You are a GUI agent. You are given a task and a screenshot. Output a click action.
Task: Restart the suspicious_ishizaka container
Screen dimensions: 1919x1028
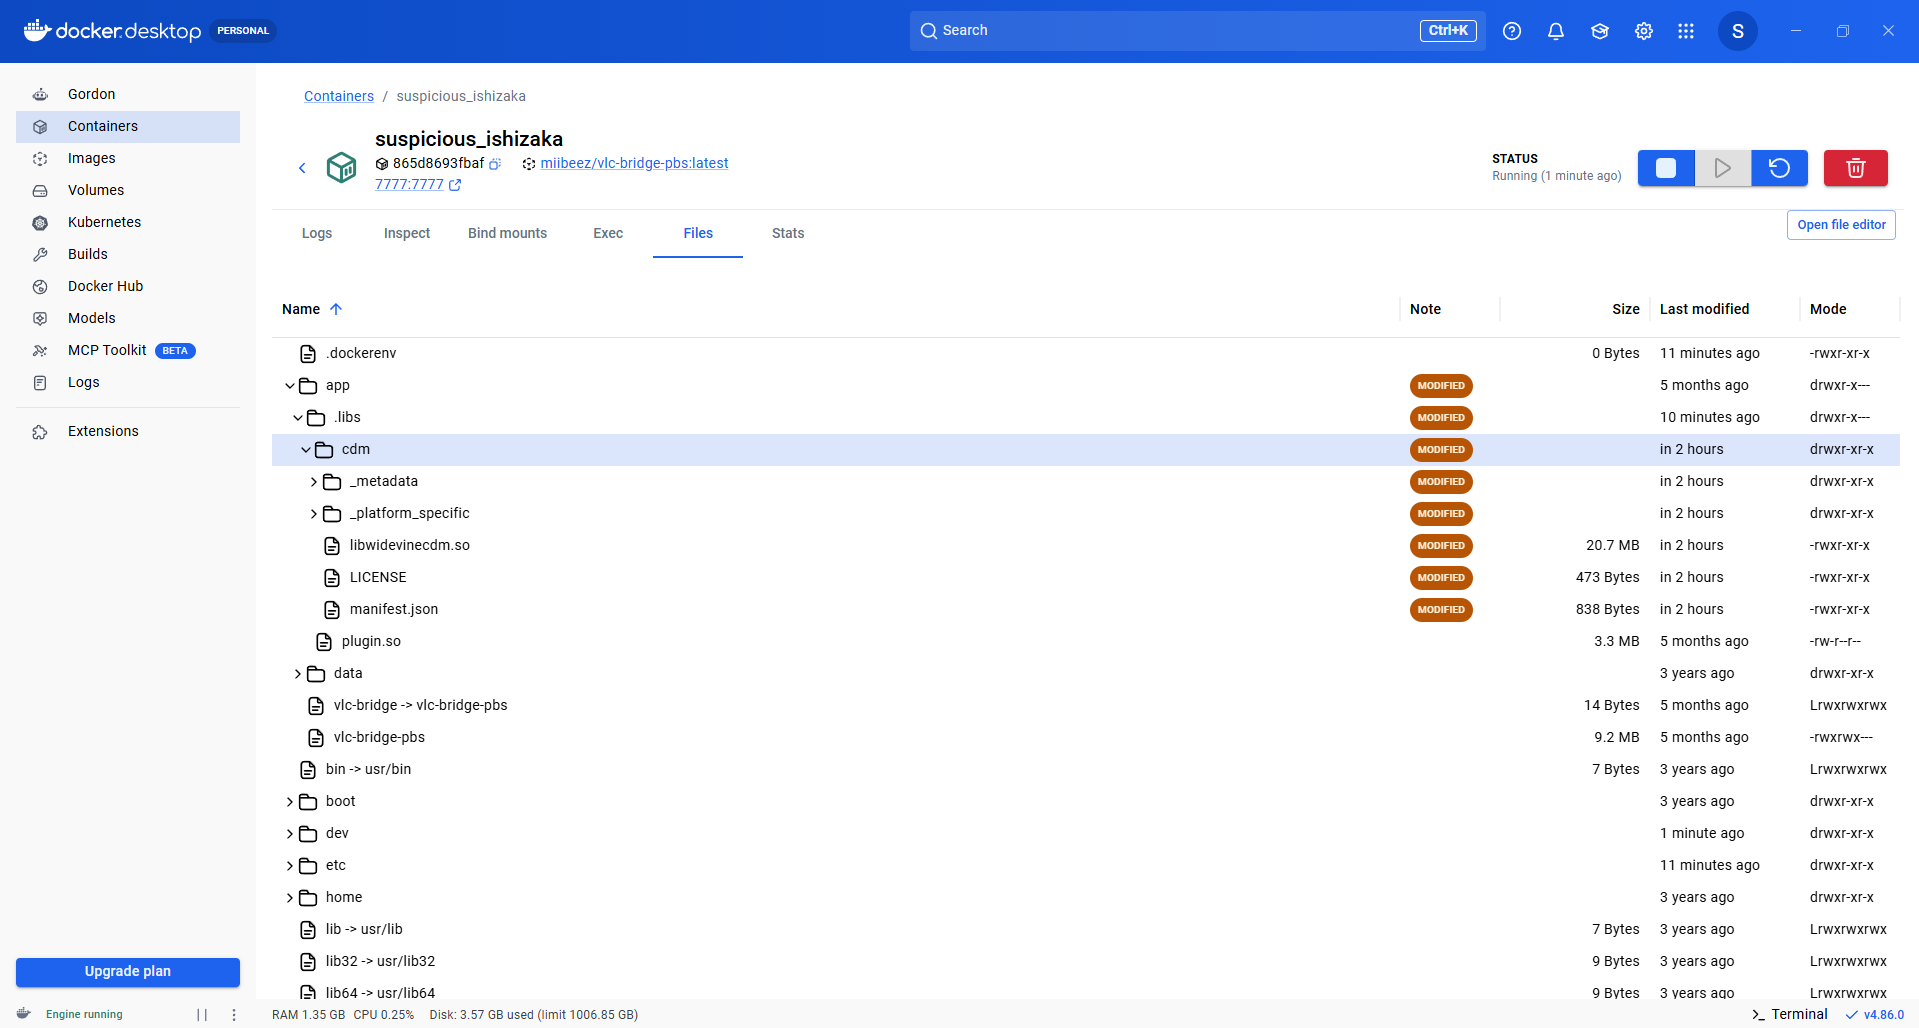pos(1780,168)
